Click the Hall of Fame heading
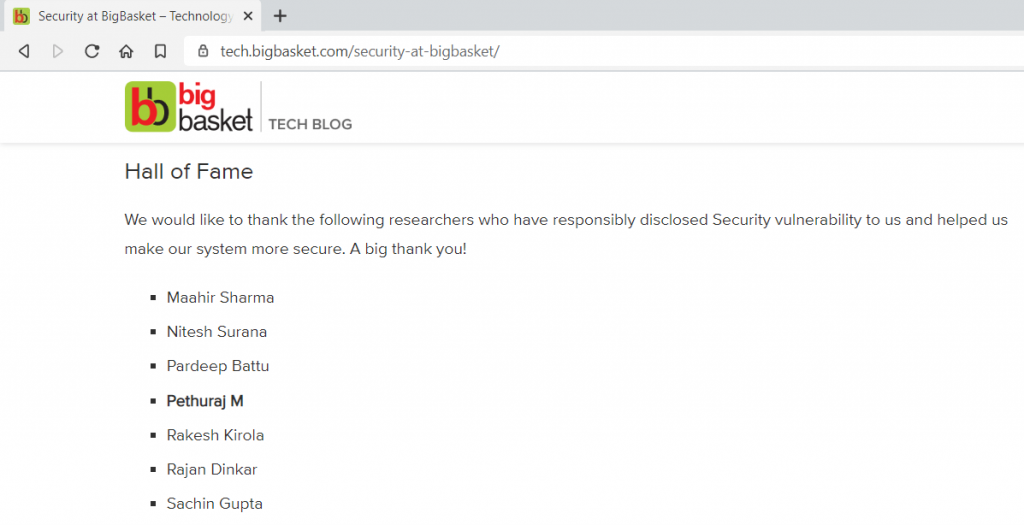Image resolution: width=1024 pixels, height=525 pixels. (189, 171)
